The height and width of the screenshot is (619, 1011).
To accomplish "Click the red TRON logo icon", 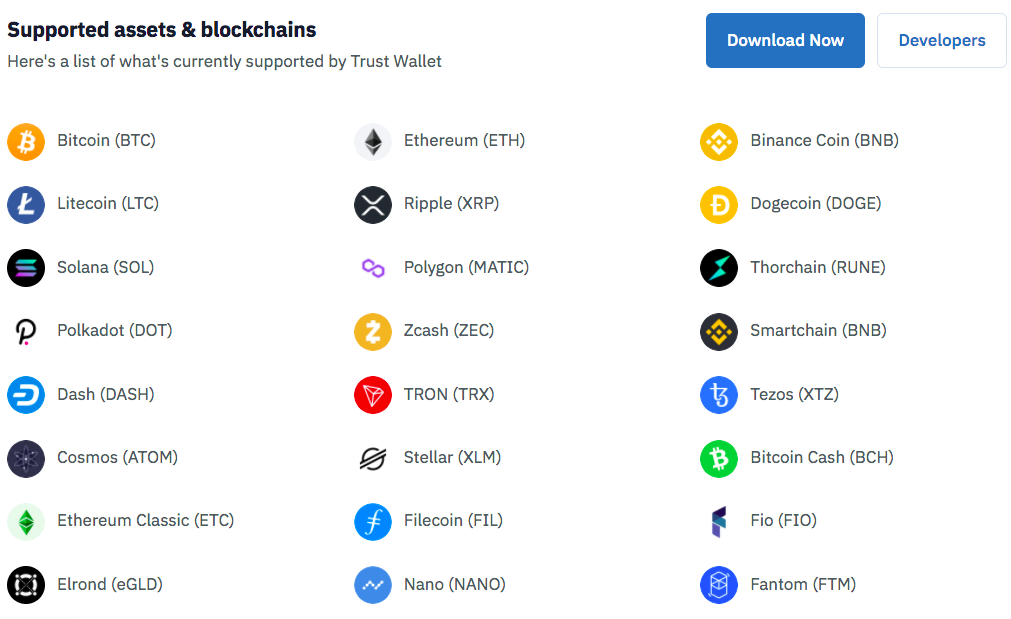I will click(x=373, y=395).
